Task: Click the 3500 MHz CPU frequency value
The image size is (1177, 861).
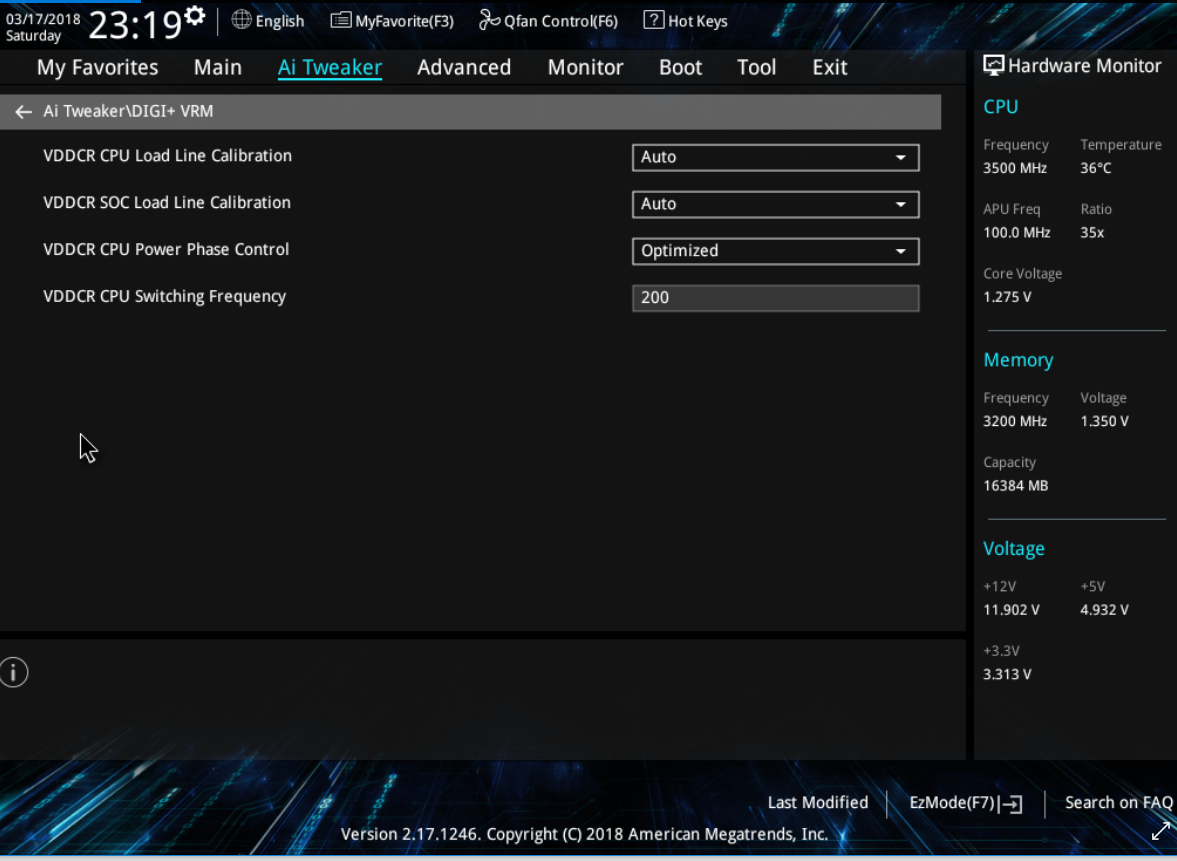Action: tap(1015, 168)
